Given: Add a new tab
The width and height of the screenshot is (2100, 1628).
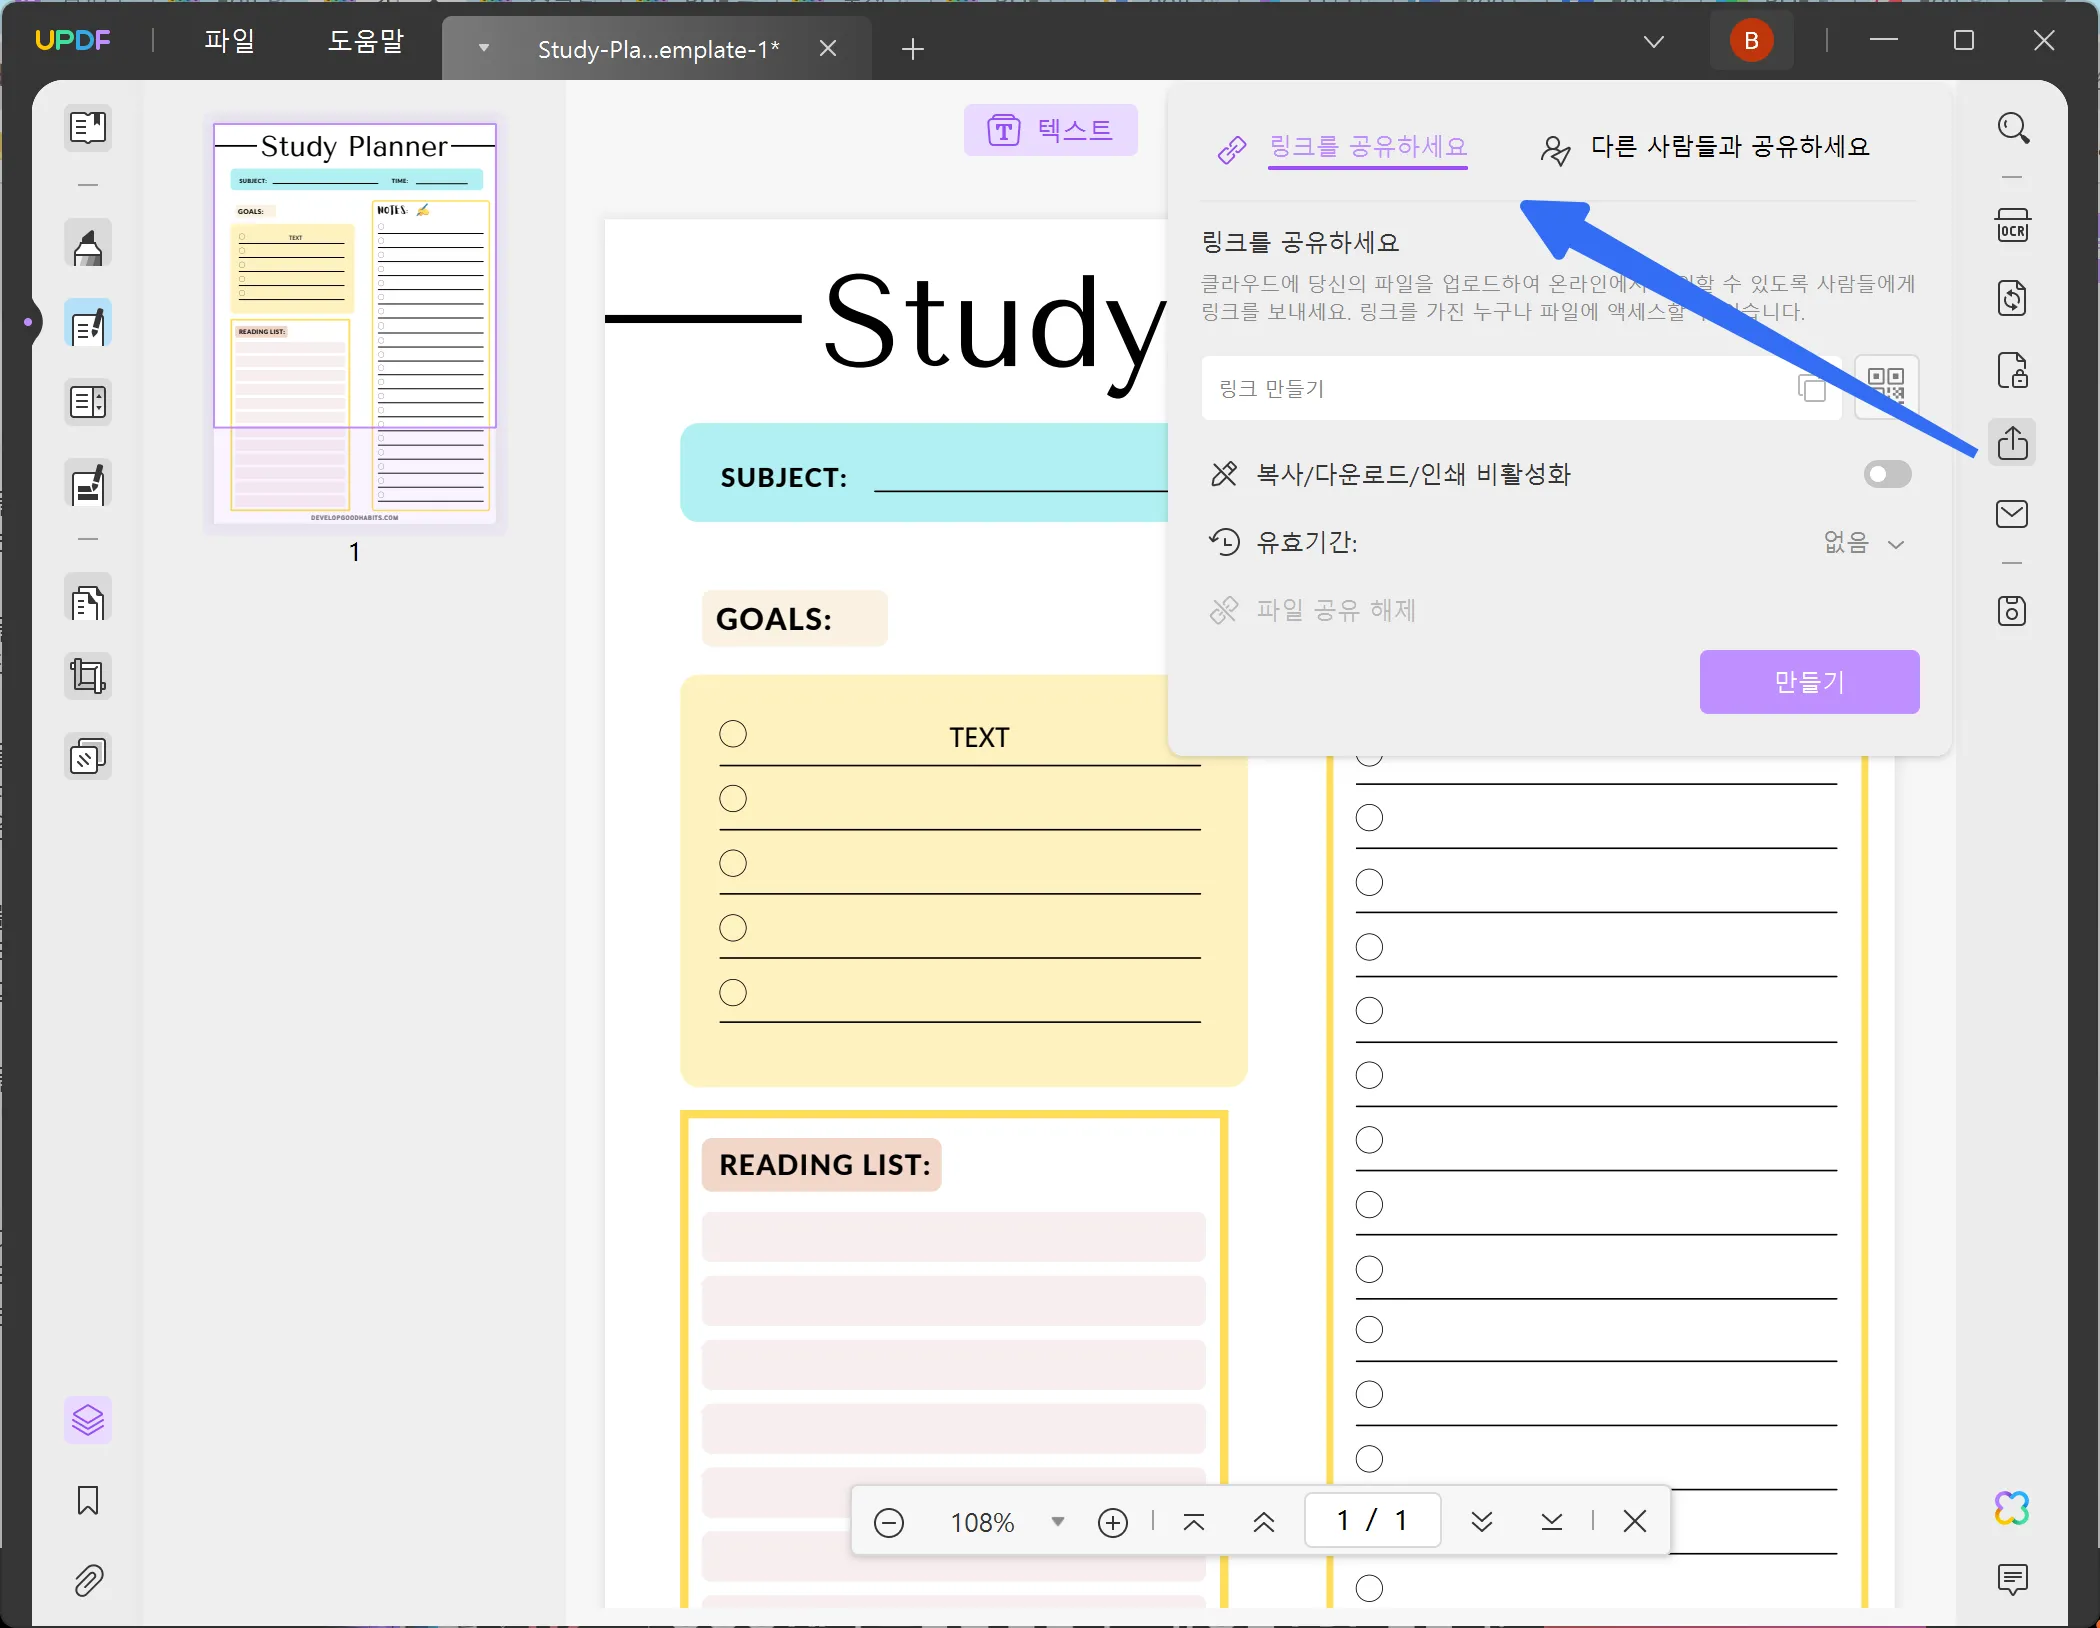Looking at the screenshot, I should [913, 49].
